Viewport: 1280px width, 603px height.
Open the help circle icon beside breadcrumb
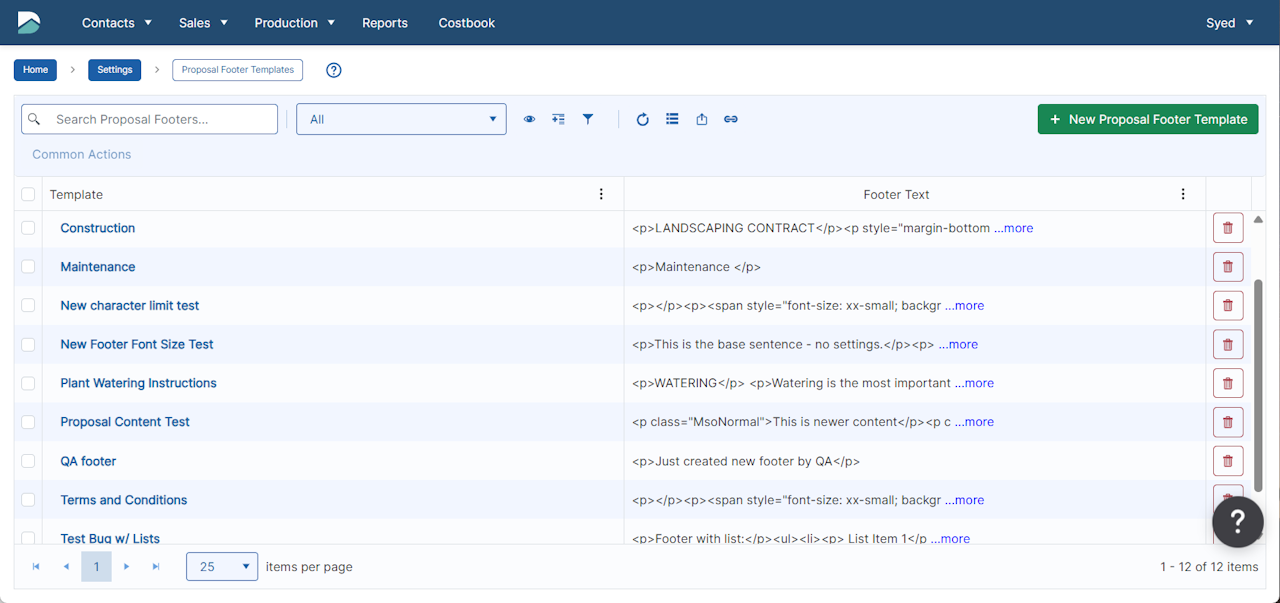pyautogui.click(x=334, y=70)
